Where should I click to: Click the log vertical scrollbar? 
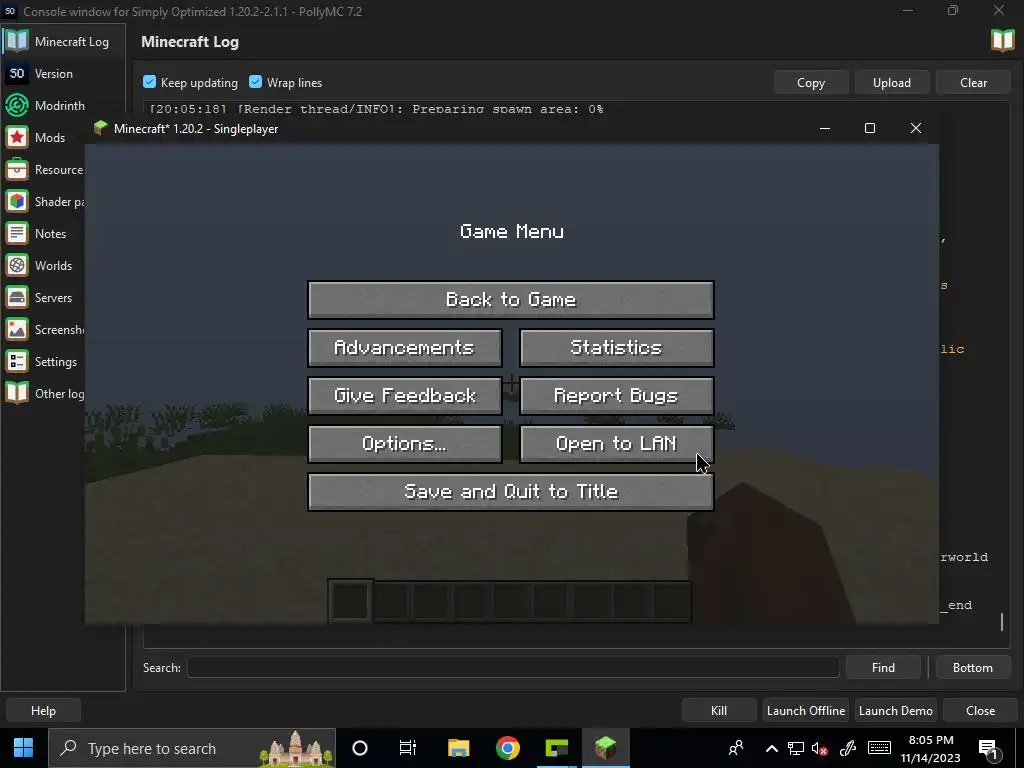tap(1002, 621)
